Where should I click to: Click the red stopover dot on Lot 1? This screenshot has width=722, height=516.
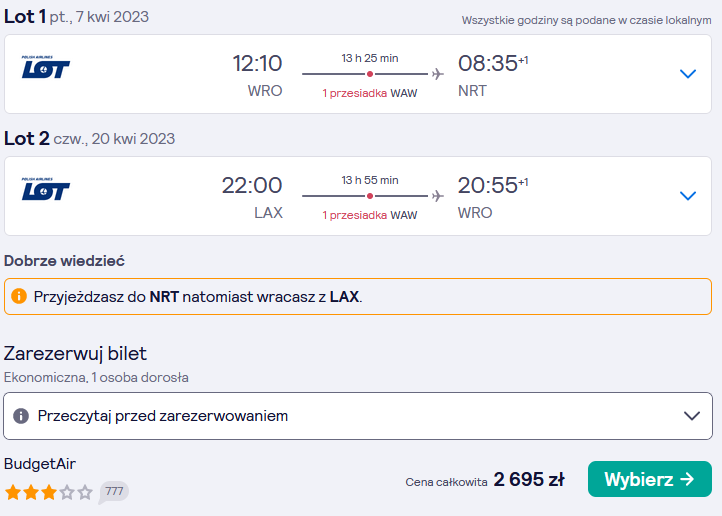[370, 74]
